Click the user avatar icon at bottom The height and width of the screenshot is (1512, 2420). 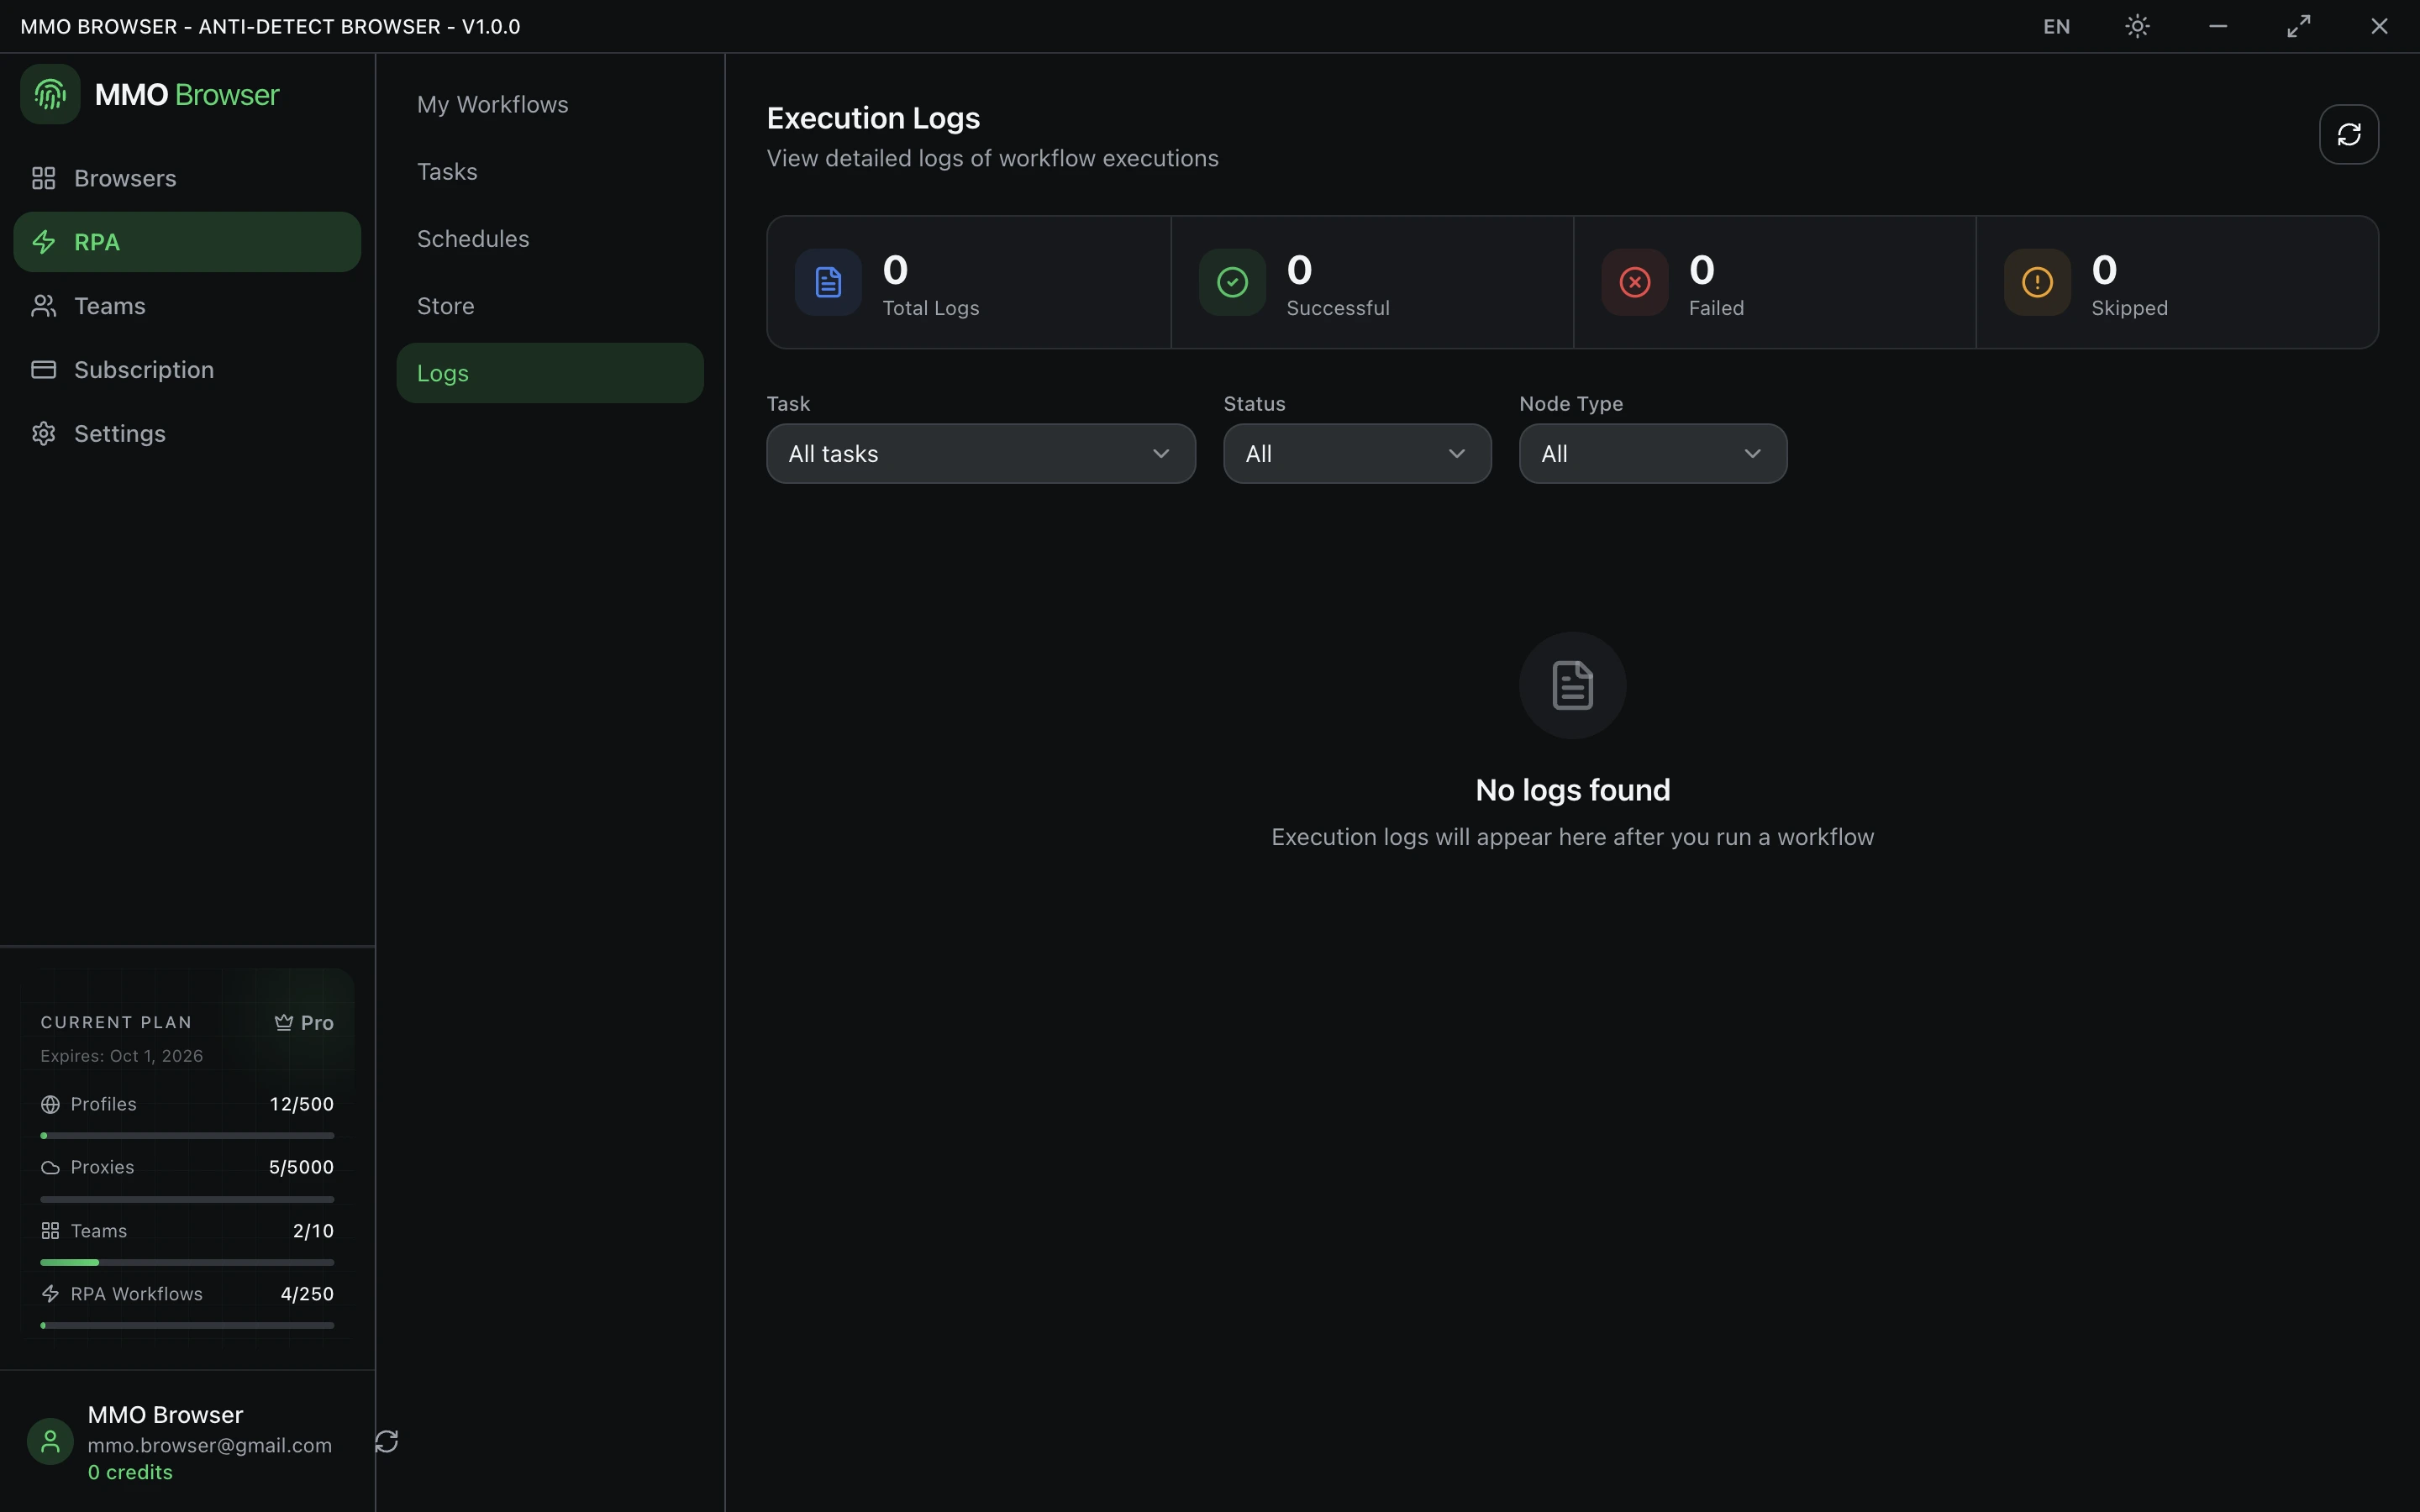[x=50, y=1442]
